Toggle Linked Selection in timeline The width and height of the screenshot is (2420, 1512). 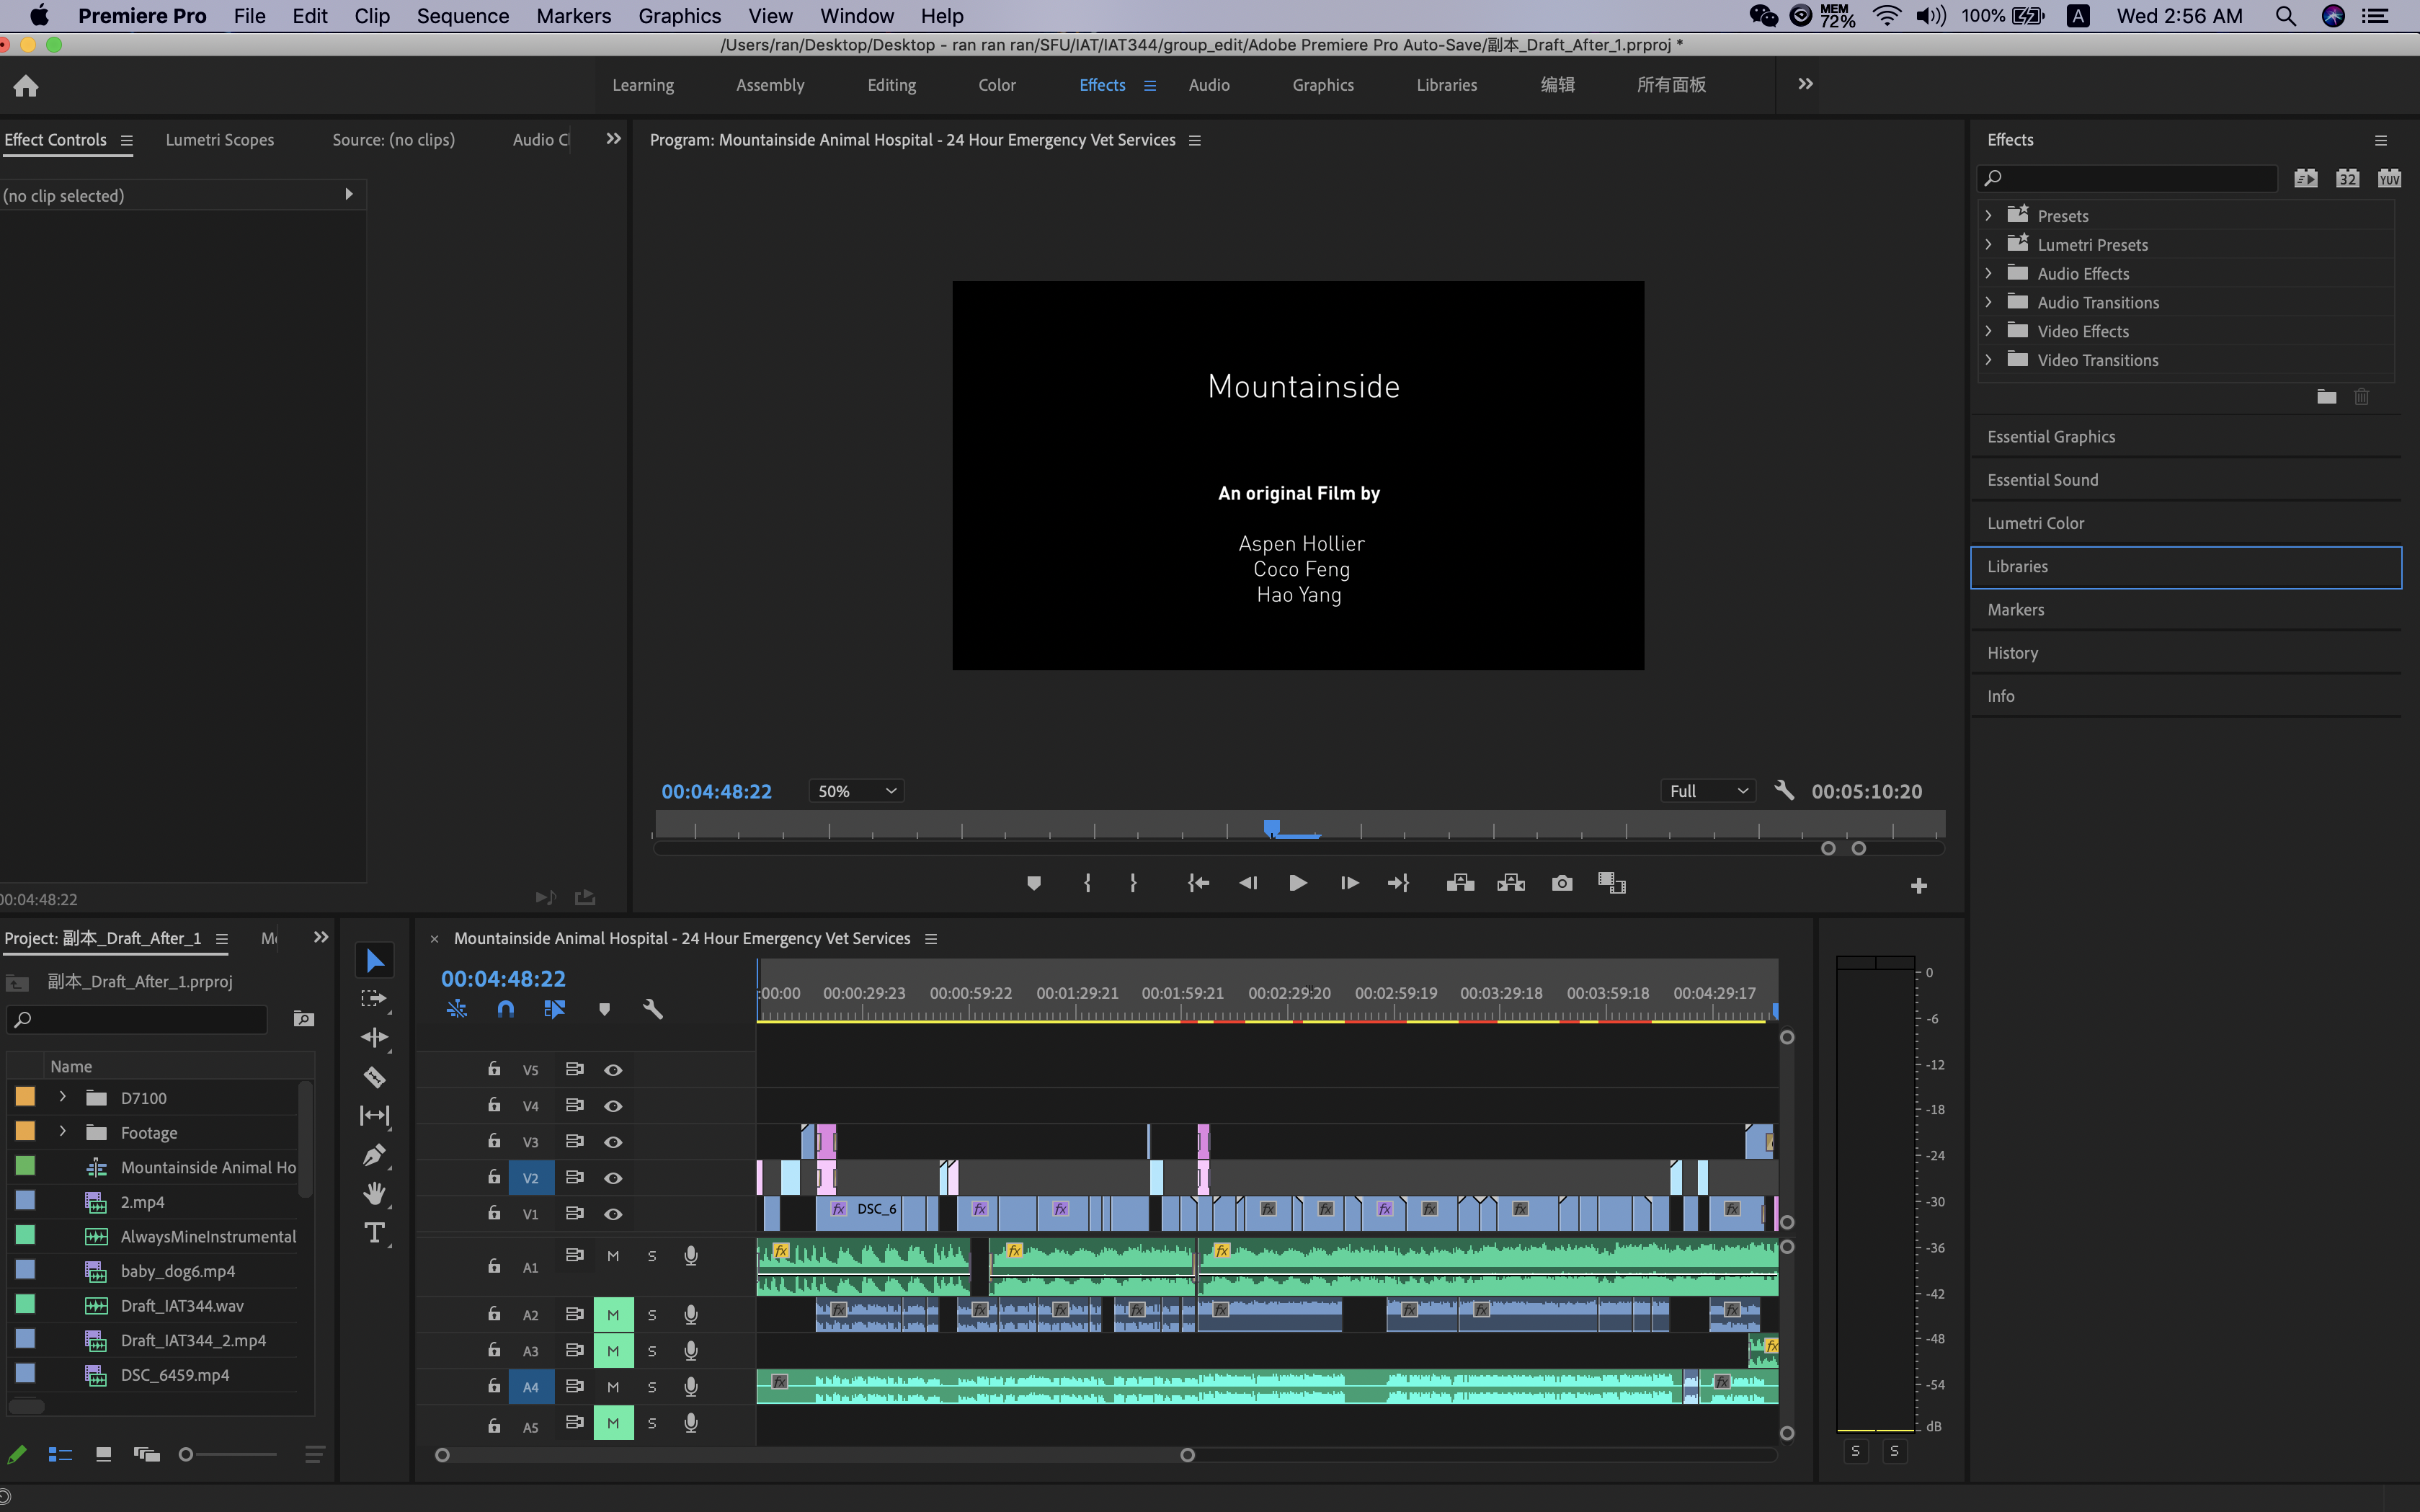point(555,1010)
